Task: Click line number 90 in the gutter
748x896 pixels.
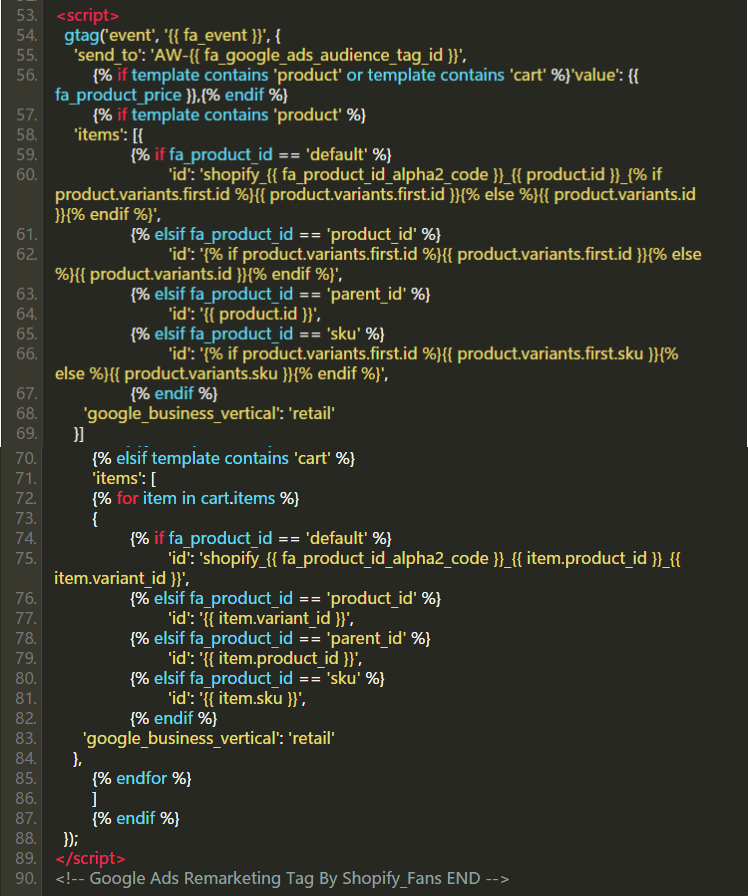Action: pos(26,878)
